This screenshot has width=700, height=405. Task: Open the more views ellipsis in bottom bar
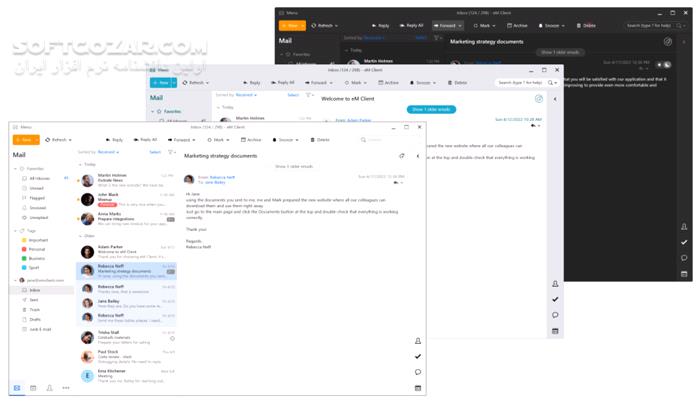66,388
